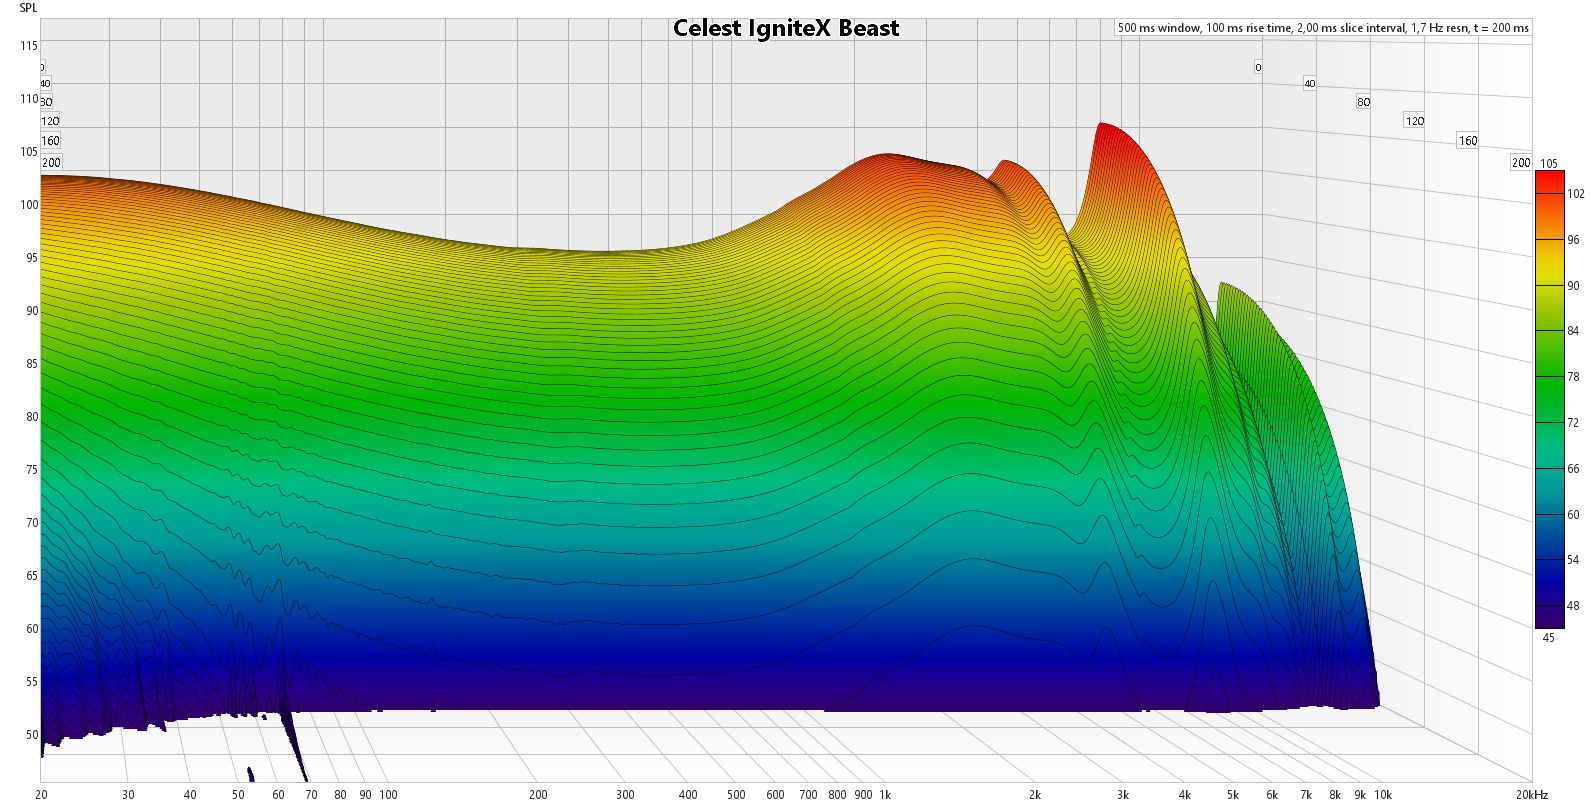Click the "5k" frequency label

click(1232, 795)
